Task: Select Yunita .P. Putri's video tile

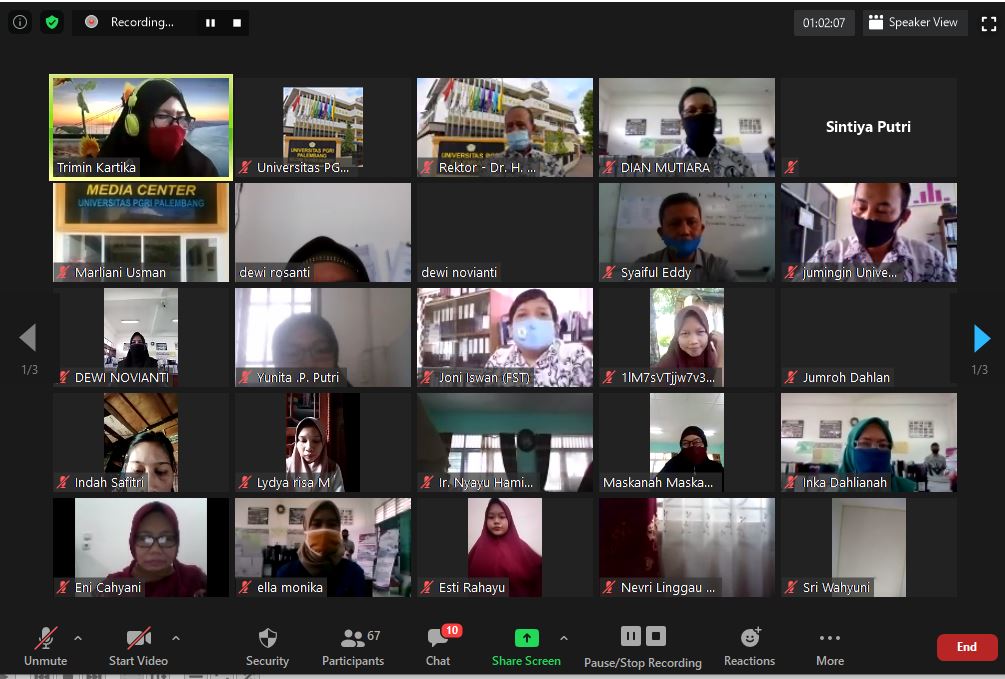Action: click(323, 337)
